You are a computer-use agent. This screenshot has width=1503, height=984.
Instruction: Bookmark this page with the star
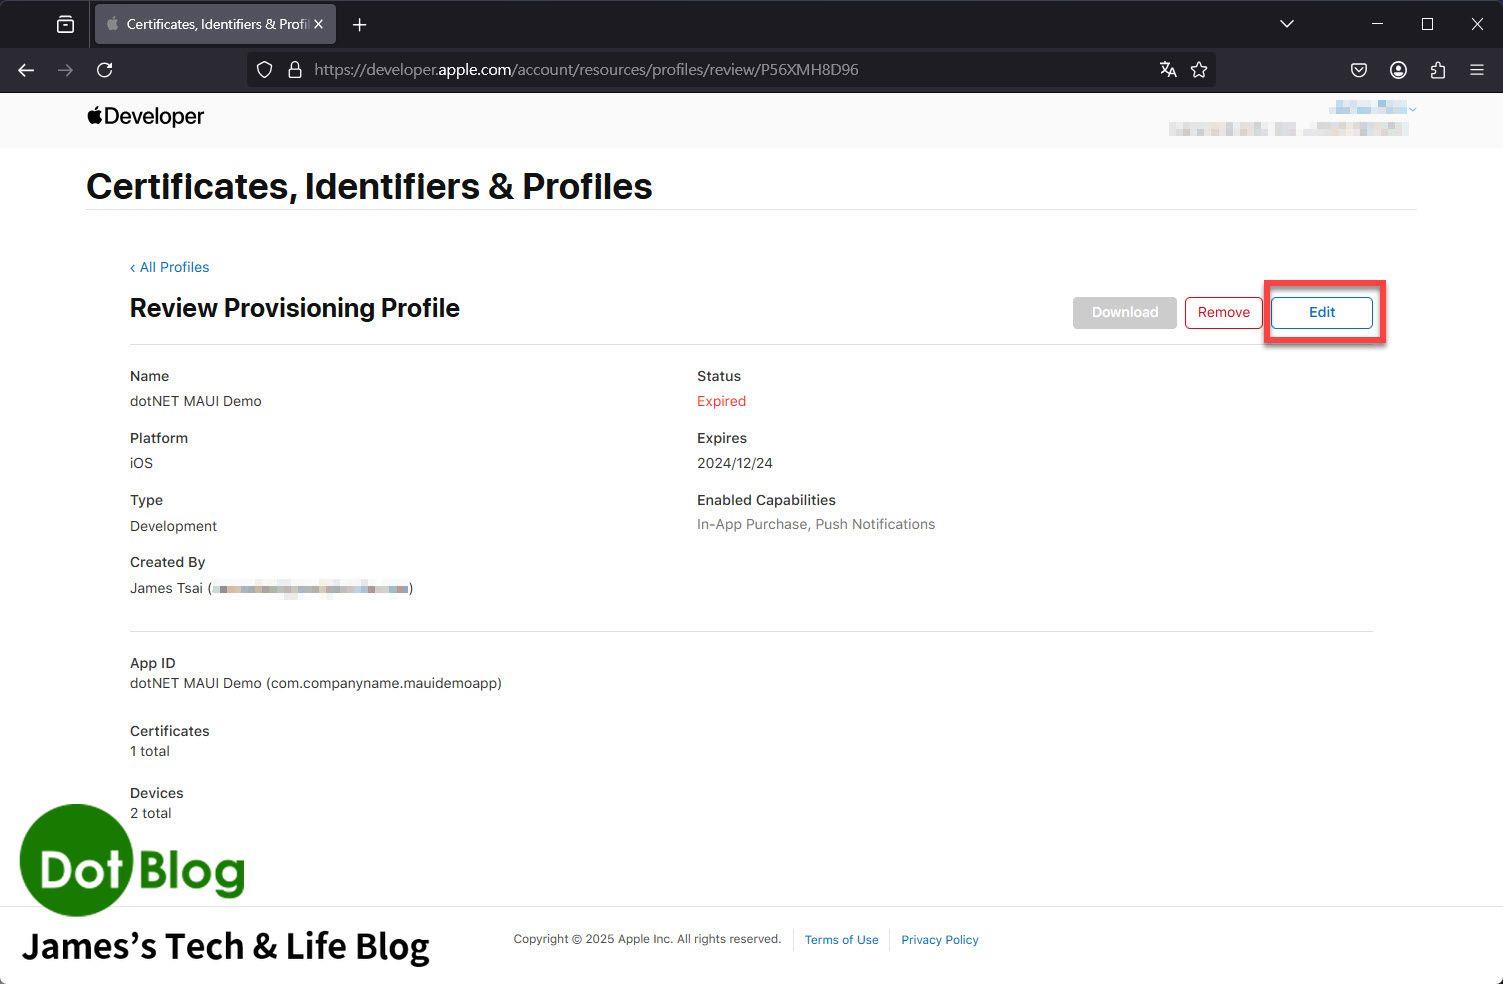tap(1199, 70)
